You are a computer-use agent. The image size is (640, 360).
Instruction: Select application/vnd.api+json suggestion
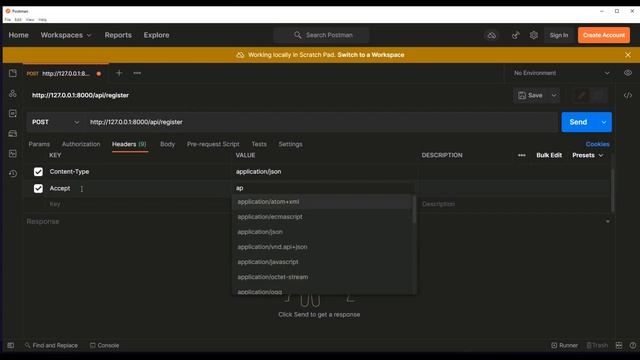tap(322, 247)
